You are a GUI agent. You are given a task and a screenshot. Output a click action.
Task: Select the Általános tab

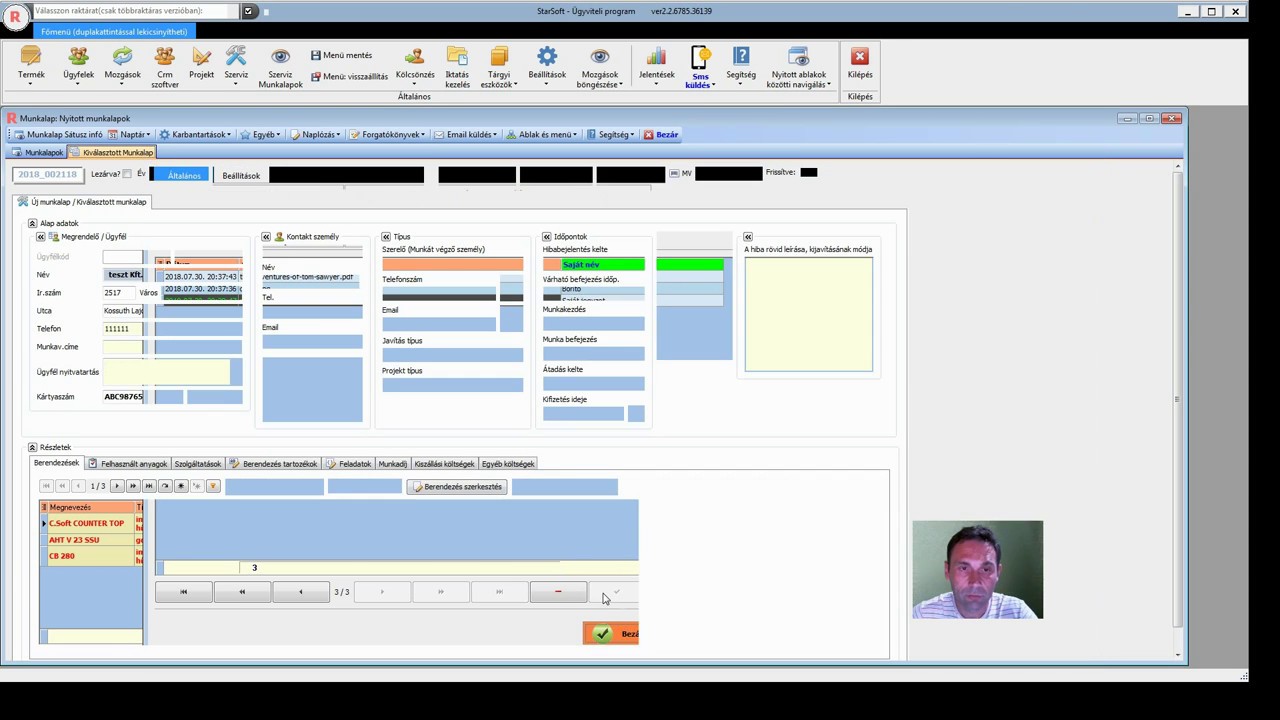point(183,175)
